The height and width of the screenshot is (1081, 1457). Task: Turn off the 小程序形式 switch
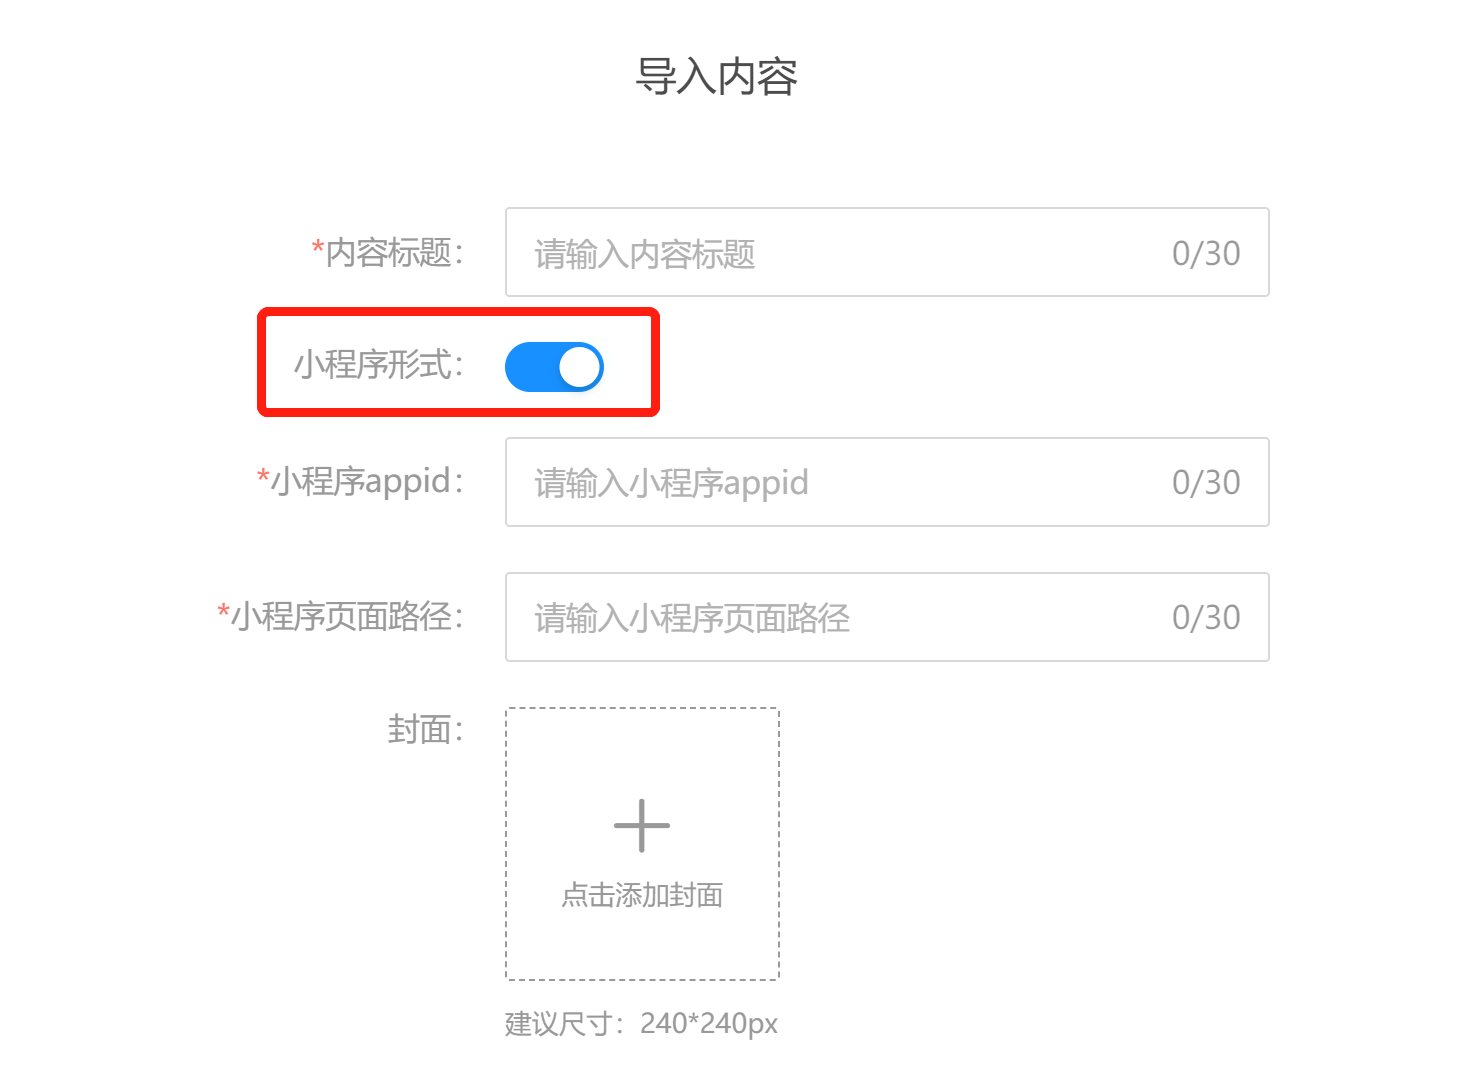click(554, 367)
